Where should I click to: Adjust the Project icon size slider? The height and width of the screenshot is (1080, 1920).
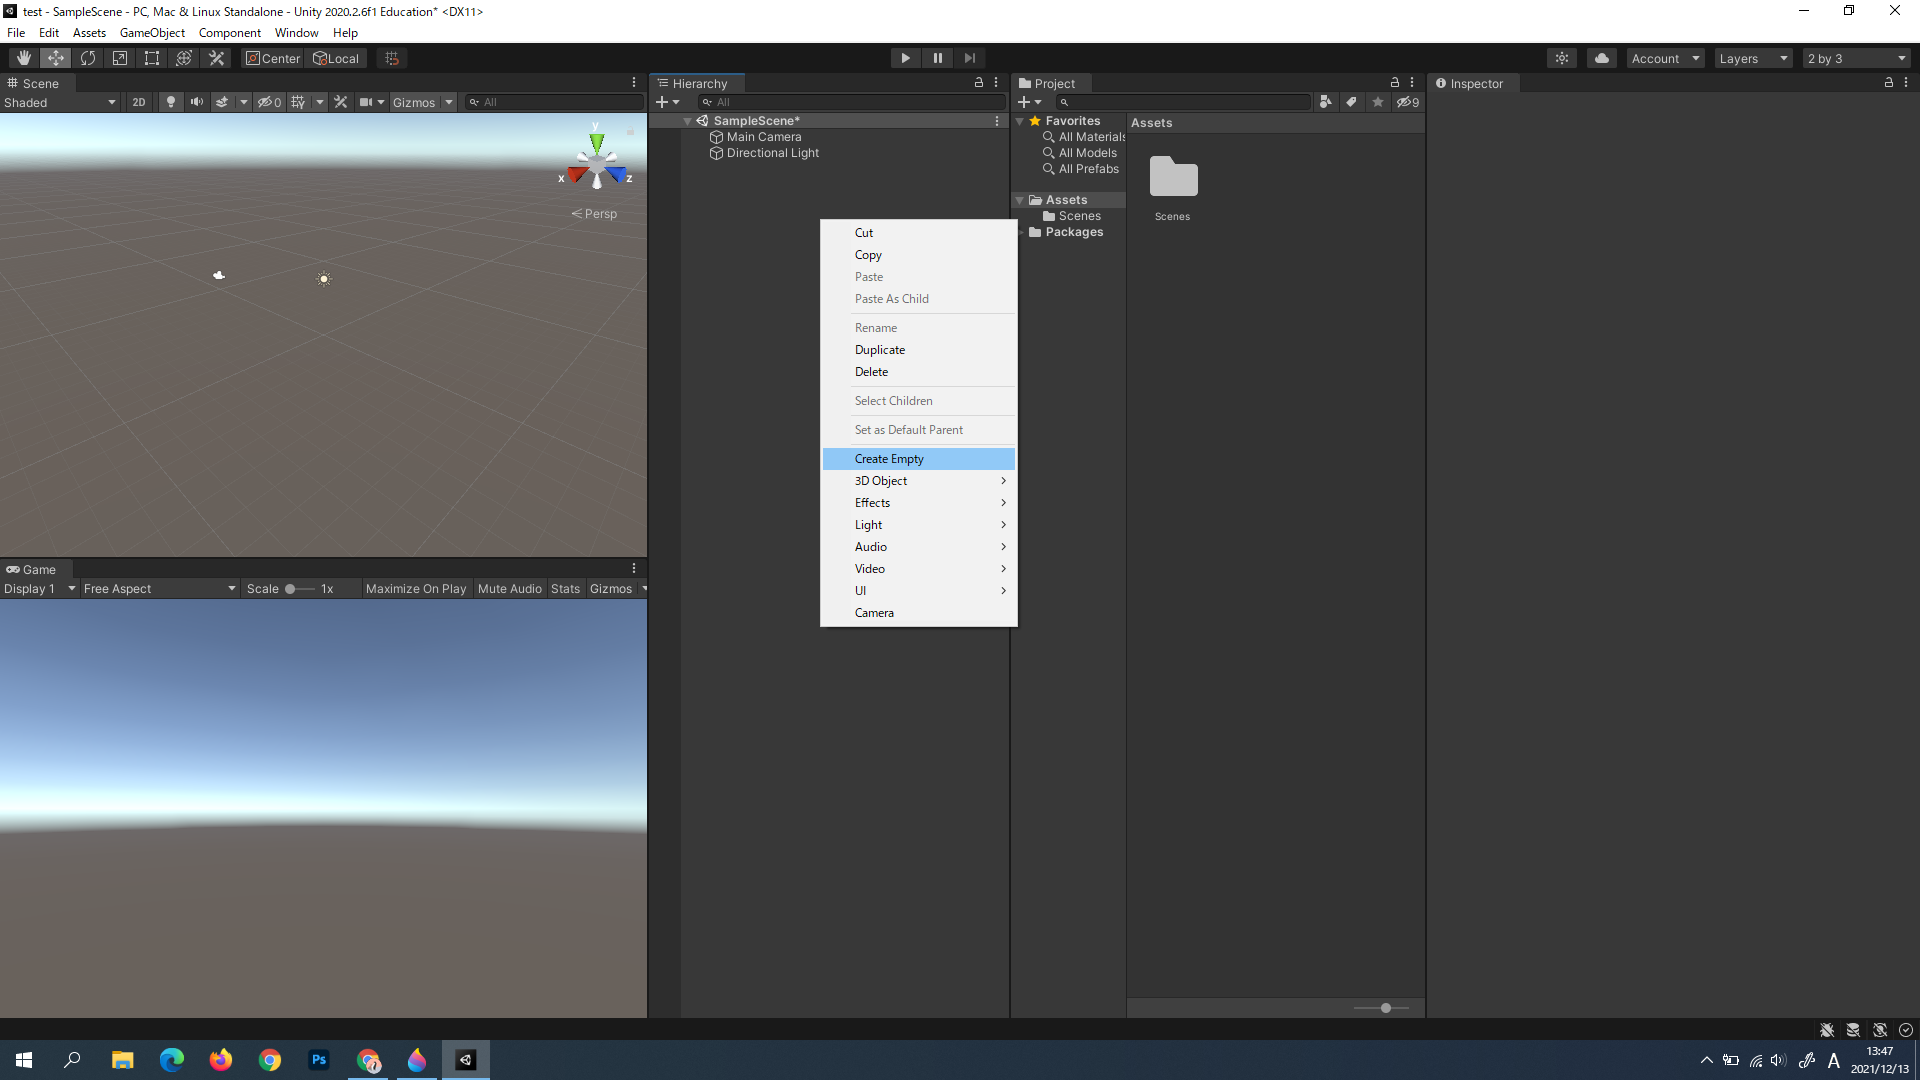[1385, 1008]
